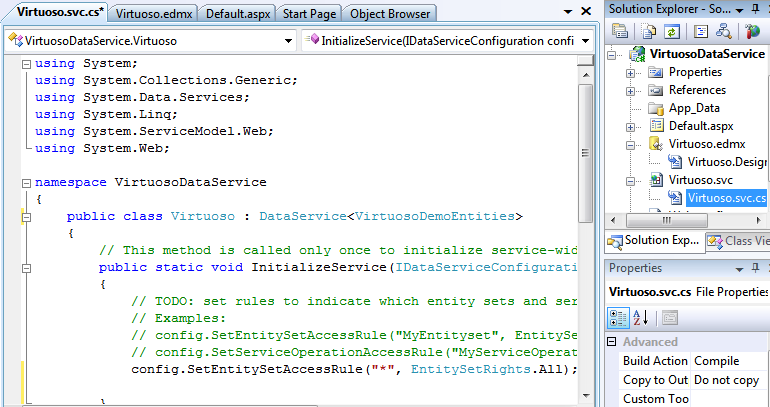Pin the Solution Explorer panel

coord(753,7)
